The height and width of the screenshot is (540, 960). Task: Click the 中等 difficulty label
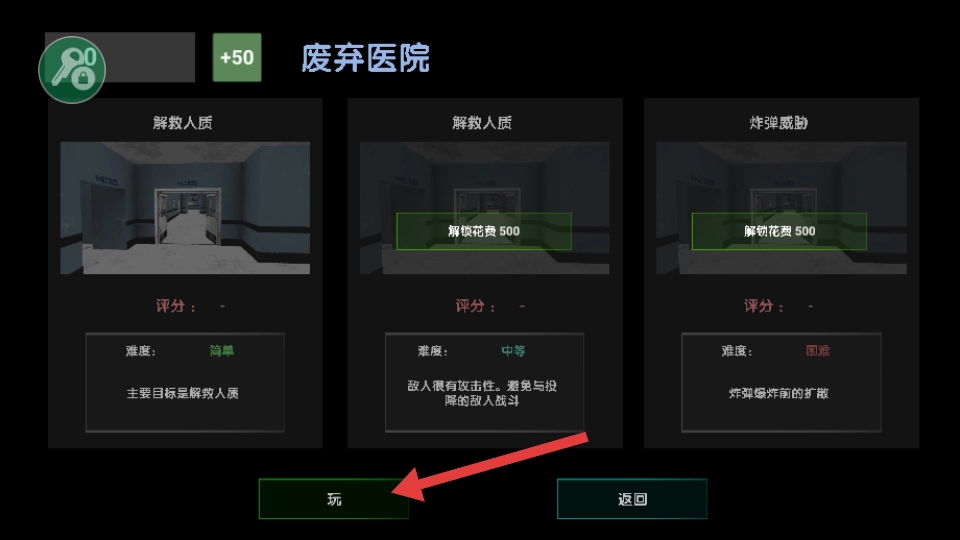click(513, 351)
